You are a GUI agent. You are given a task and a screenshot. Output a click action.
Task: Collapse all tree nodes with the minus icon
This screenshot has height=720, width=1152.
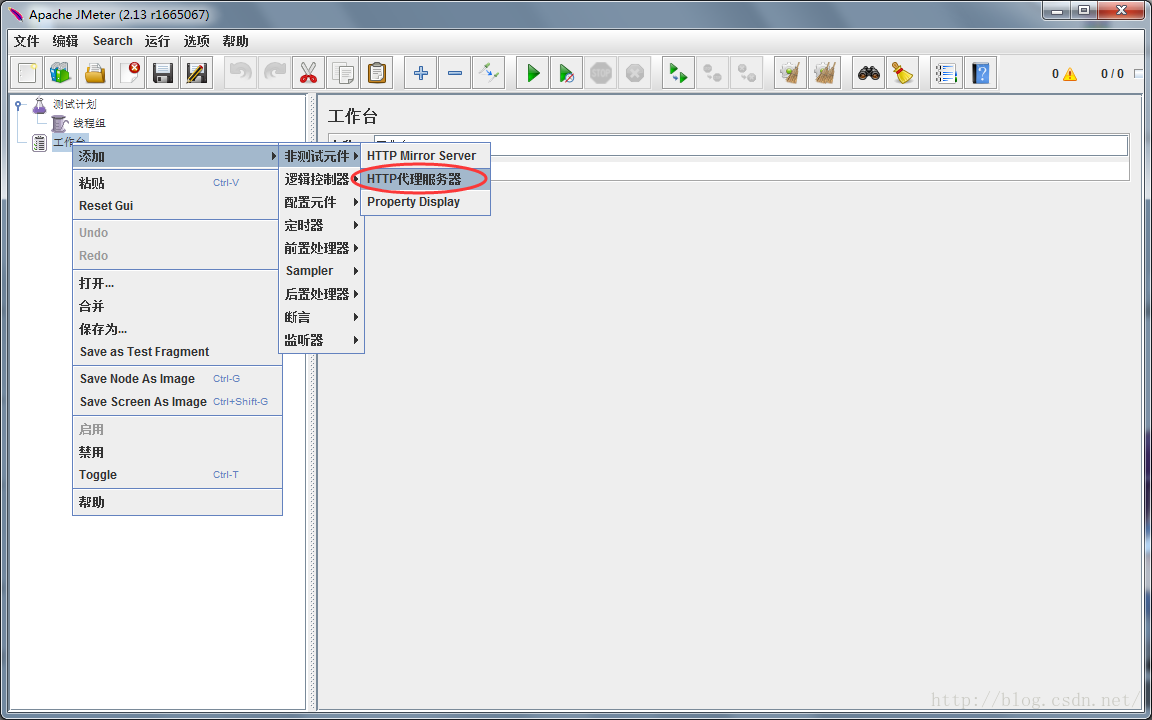454,73
